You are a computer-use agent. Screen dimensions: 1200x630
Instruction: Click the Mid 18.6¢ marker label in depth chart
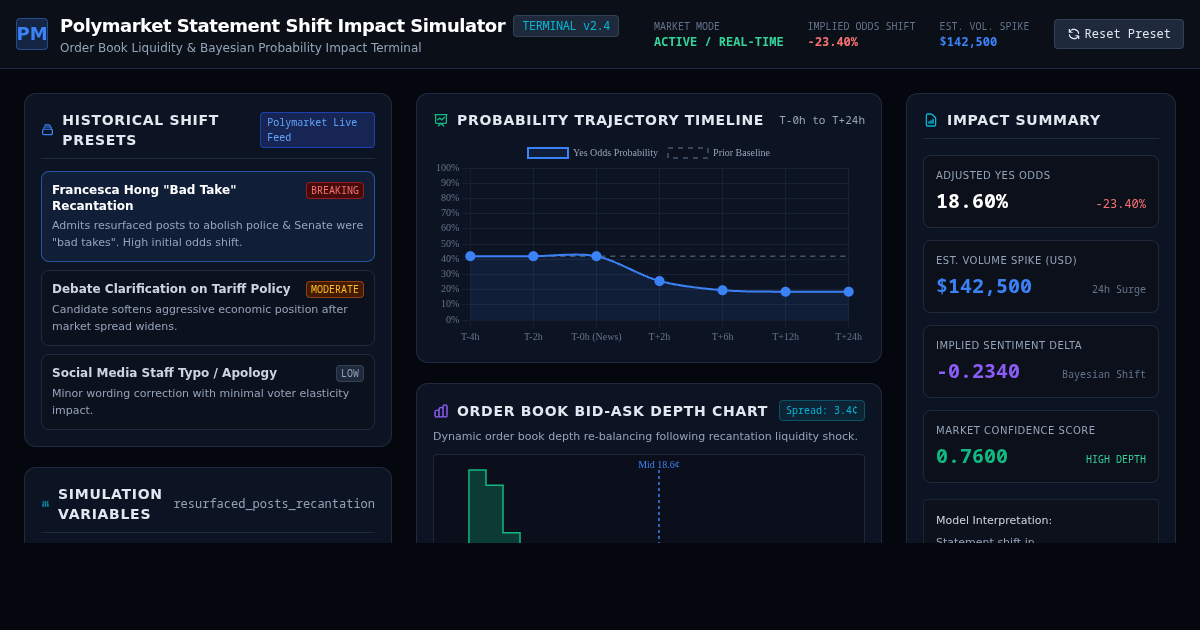(x=659, y=464)
